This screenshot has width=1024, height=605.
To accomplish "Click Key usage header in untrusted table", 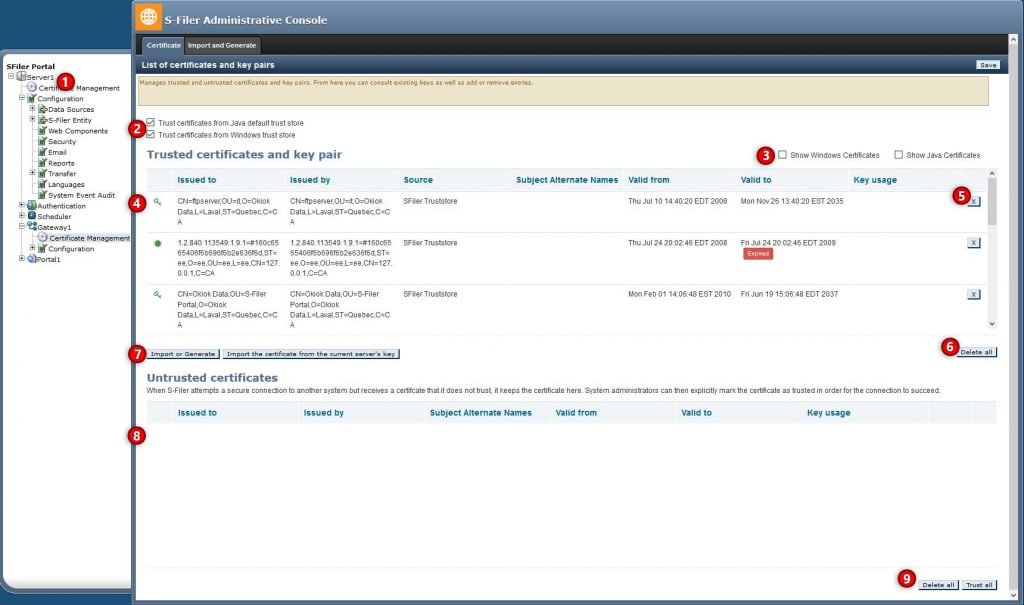I will click(828, 413).
